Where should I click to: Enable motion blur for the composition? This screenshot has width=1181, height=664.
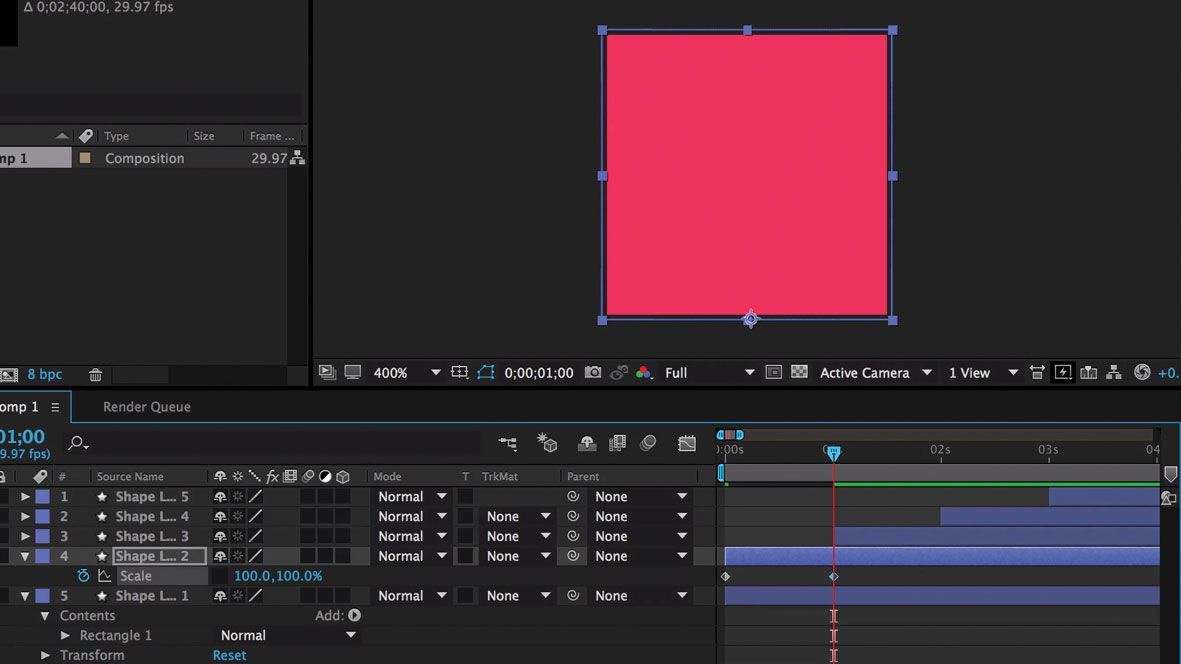(x=648, y=443)
